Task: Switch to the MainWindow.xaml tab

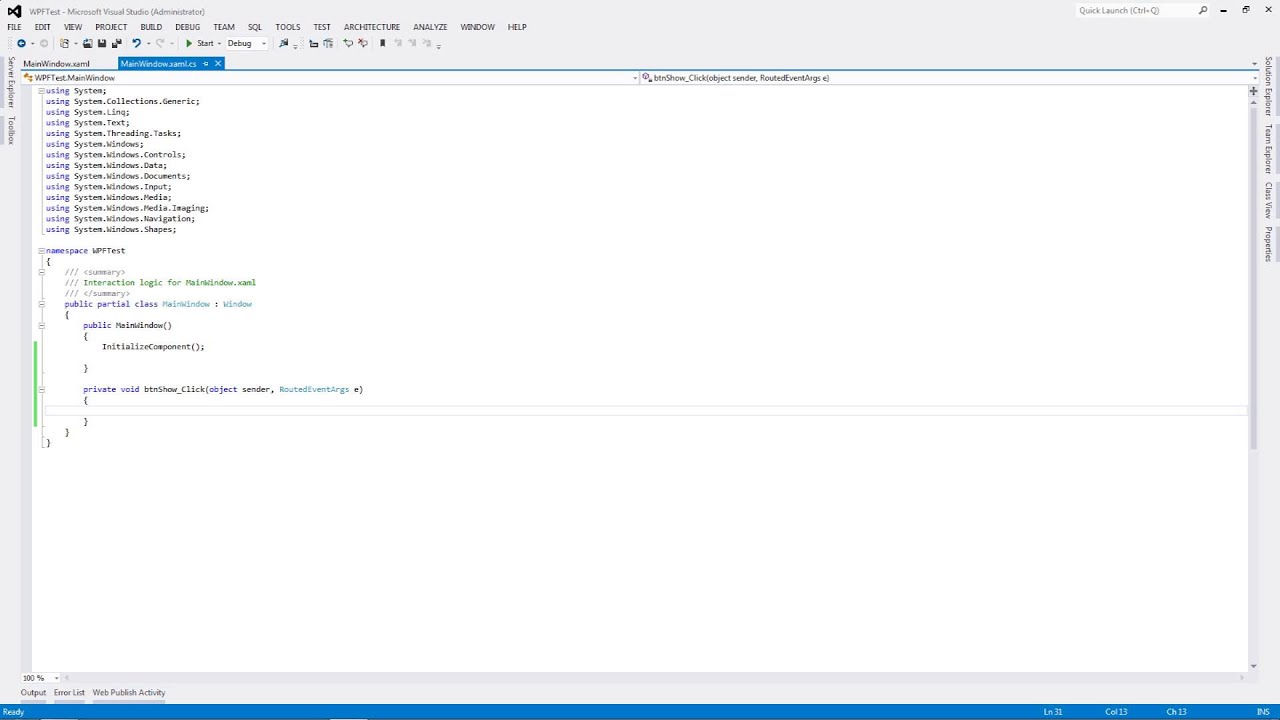Action: point(56,63)
